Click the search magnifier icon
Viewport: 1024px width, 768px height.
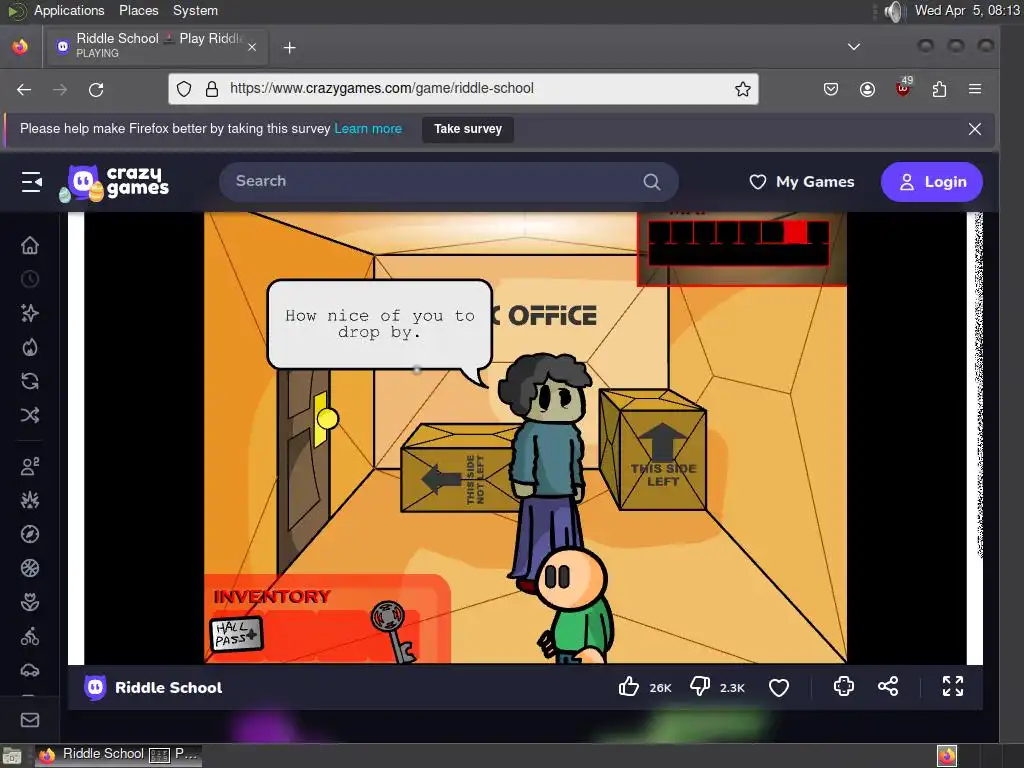[651, 182]
